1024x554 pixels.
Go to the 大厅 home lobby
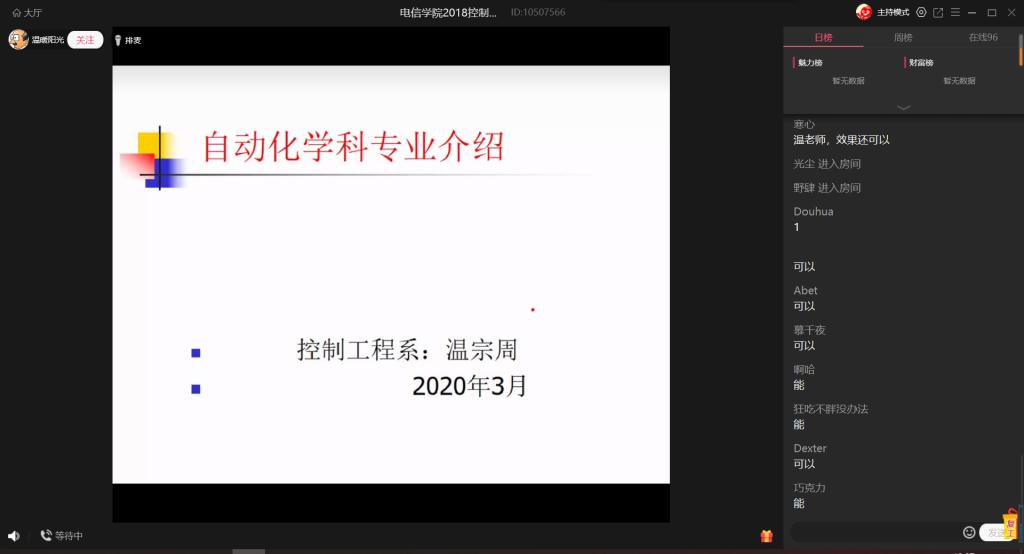[27, 12]
